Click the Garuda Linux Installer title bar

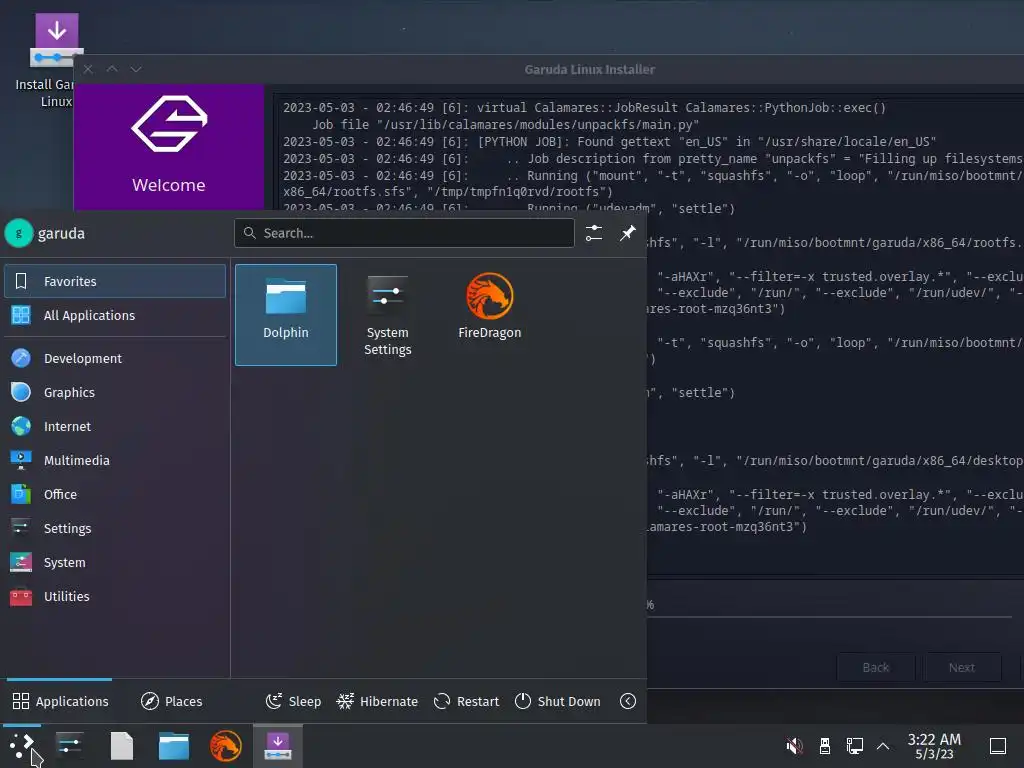590,69
